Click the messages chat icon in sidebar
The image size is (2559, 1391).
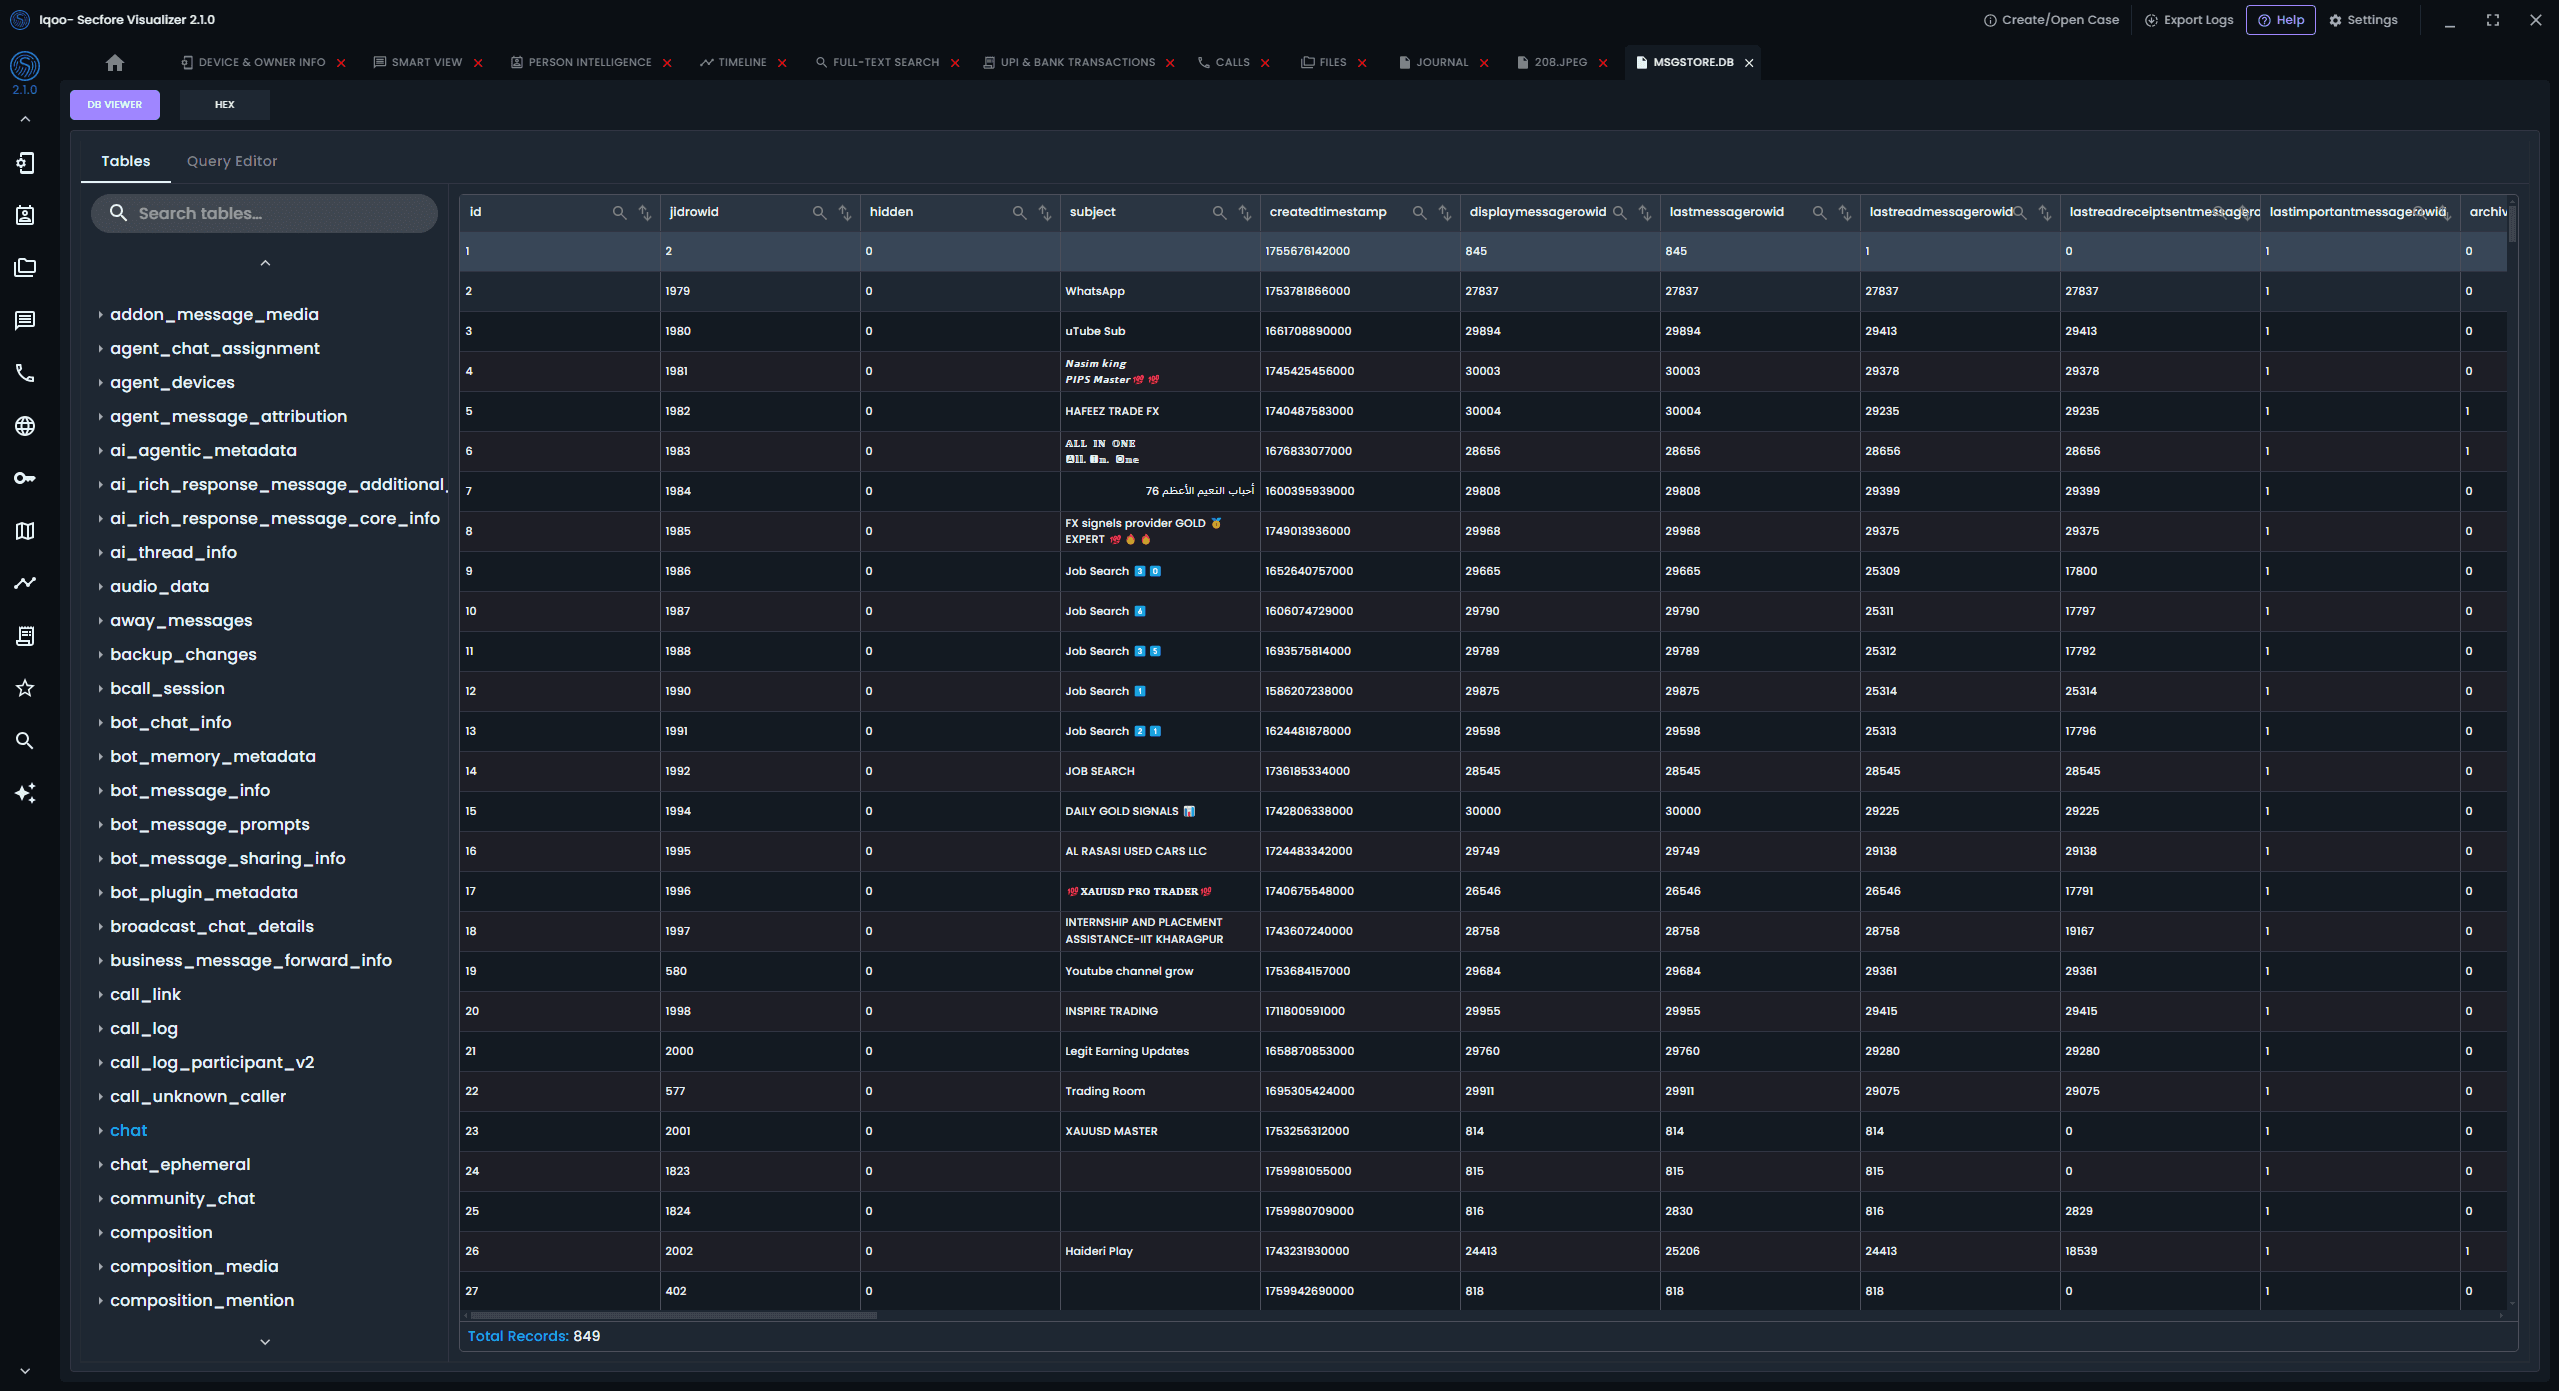[25, 320]
